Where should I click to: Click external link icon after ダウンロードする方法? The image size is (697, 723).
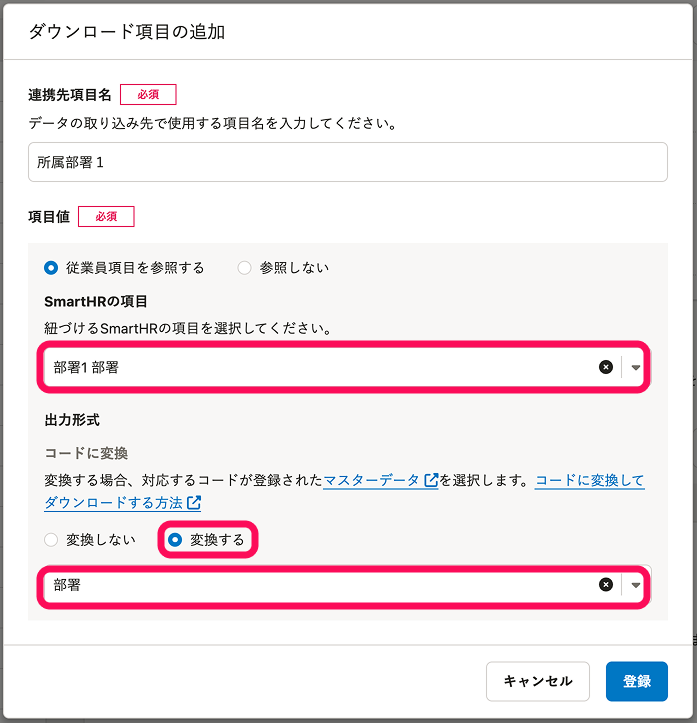194,502
